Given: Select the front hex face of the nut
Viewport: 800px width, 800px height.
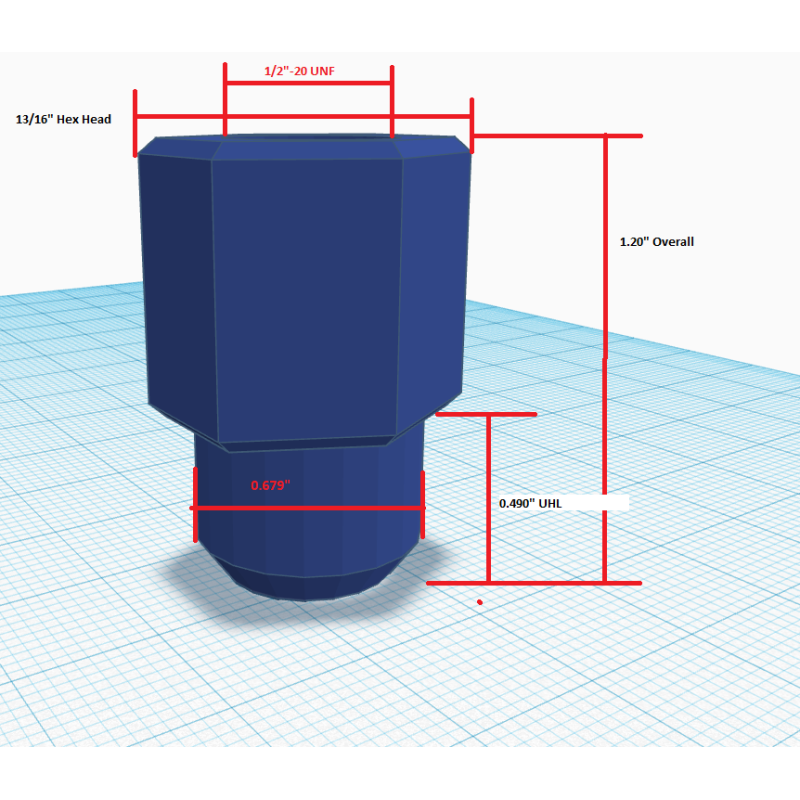Looking at the screenshot, I should point(306,298).
